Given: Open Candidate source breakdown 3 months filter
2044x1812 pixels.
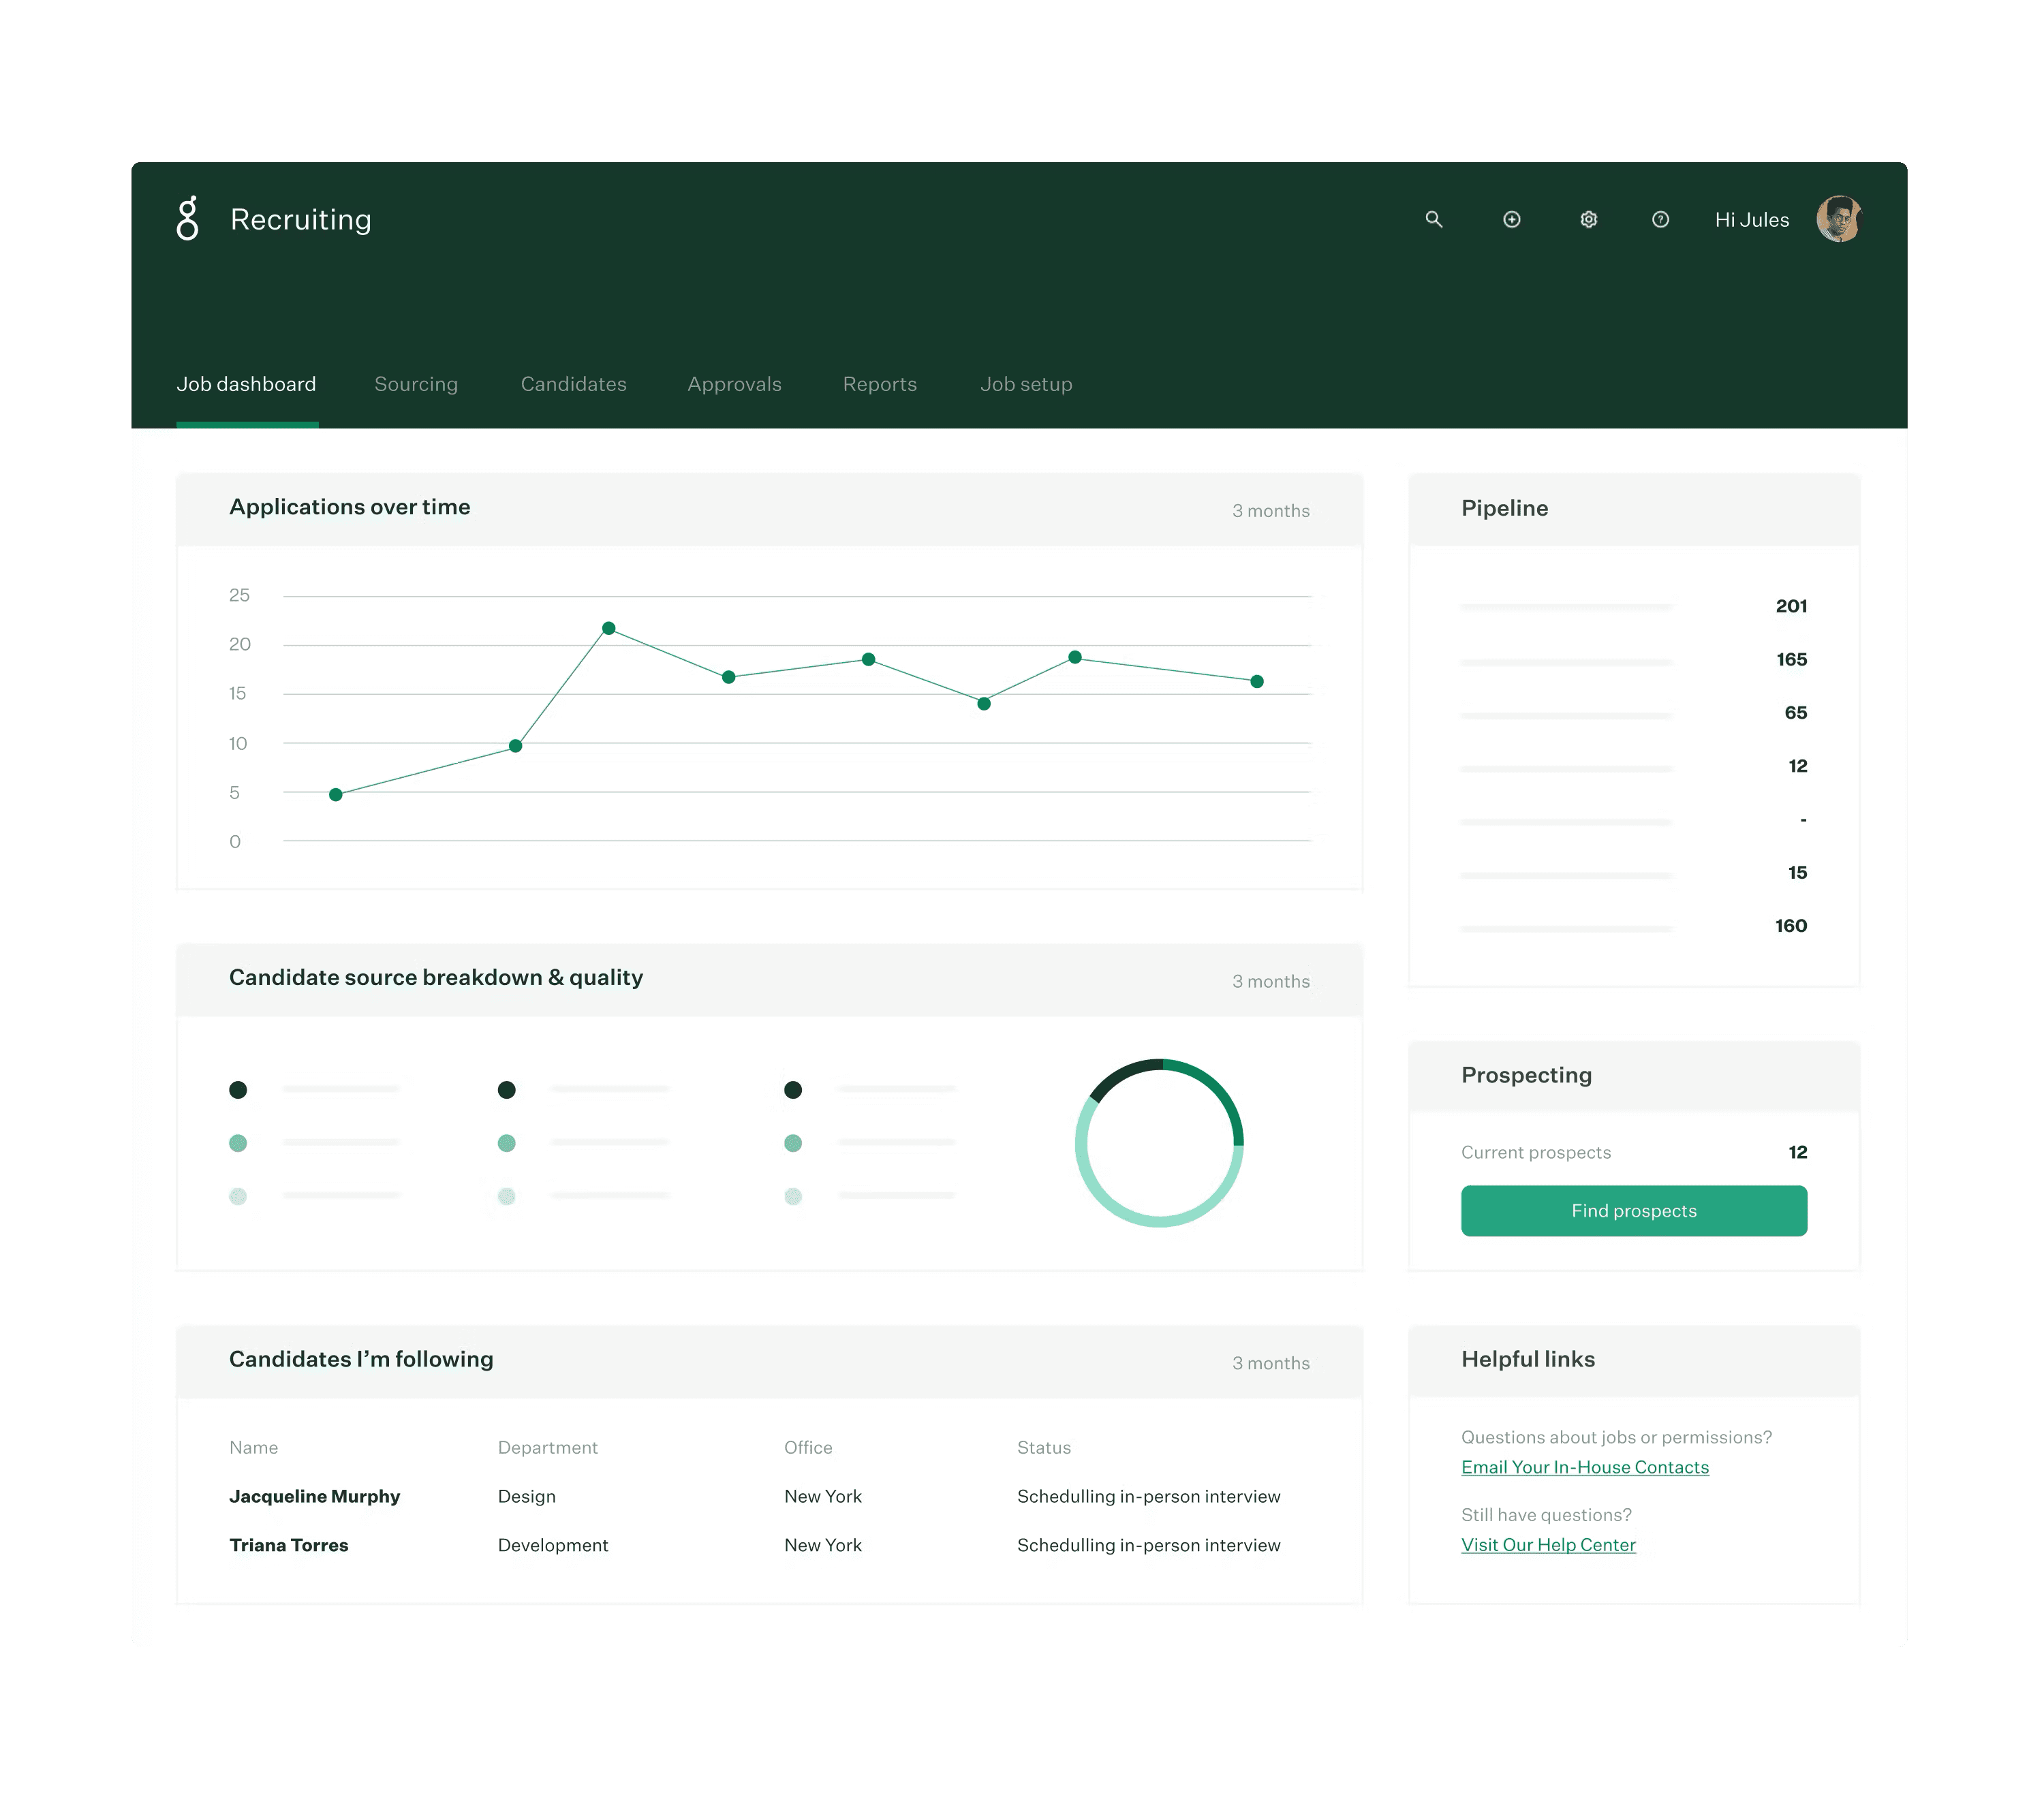Looking at the screenshot, I should 1270,981.
